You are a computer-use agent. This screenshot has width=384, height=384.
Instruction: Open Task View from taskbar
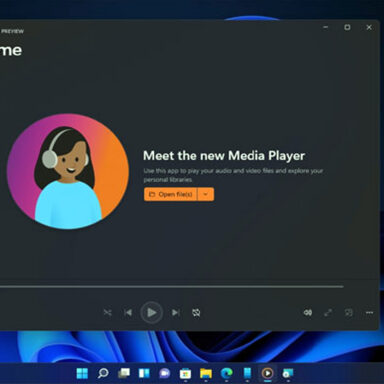click(124, 373)
